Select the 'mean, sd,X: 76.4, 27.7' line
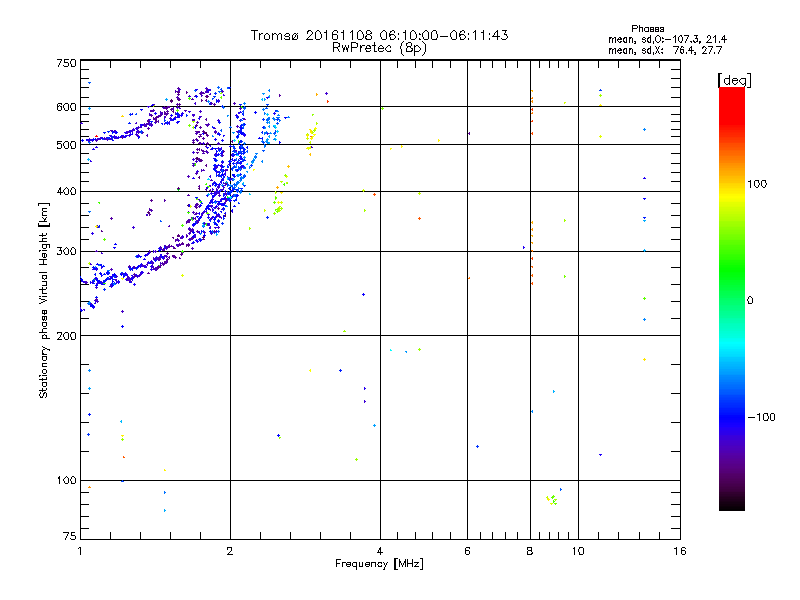Image resolution: width=800 pixels, height=600 pixels. pyautogui.click(x=665, y=50)
